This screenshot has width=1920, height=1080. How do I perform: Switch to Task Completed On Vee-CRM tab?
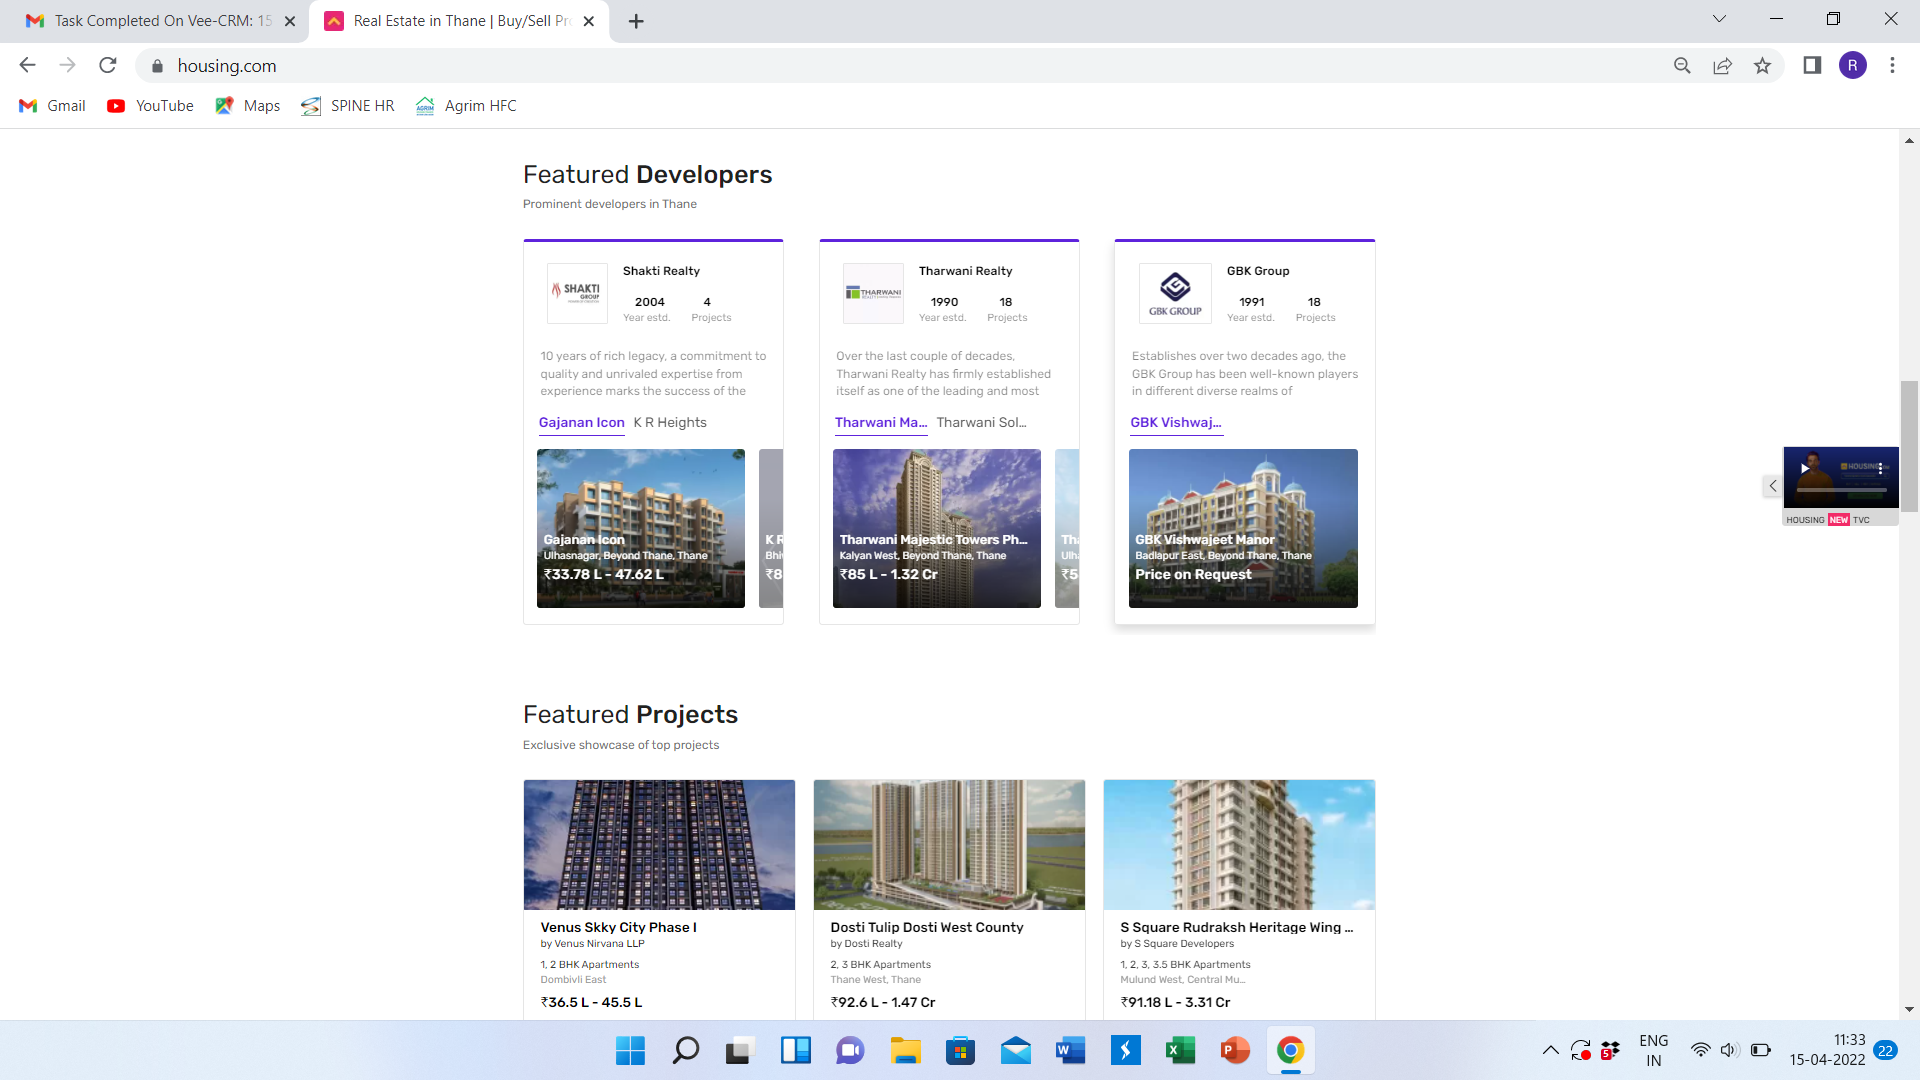pyautogui.click(x=162, y=21)
